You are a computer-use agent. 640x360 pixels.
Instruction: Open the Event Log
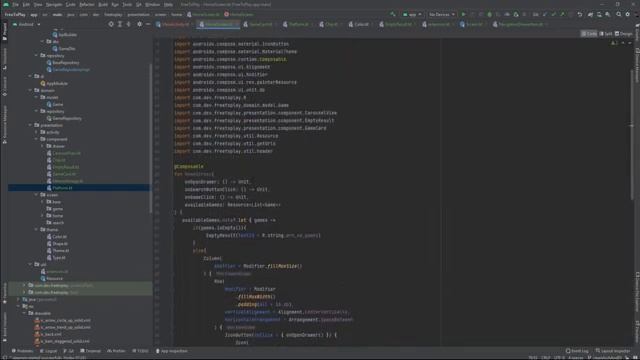tap(577, 351)
